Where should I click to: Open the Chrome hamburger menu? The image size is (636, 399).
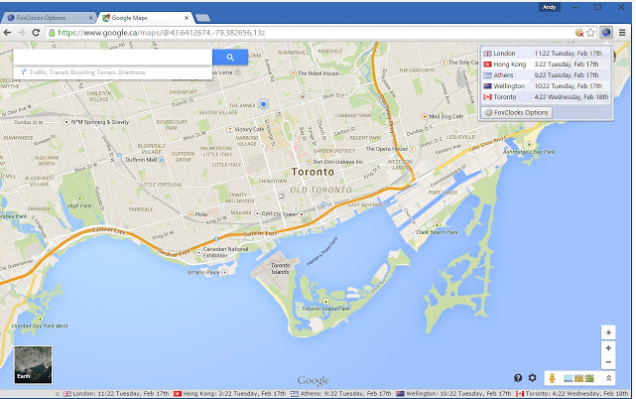(x=622, y=32)
